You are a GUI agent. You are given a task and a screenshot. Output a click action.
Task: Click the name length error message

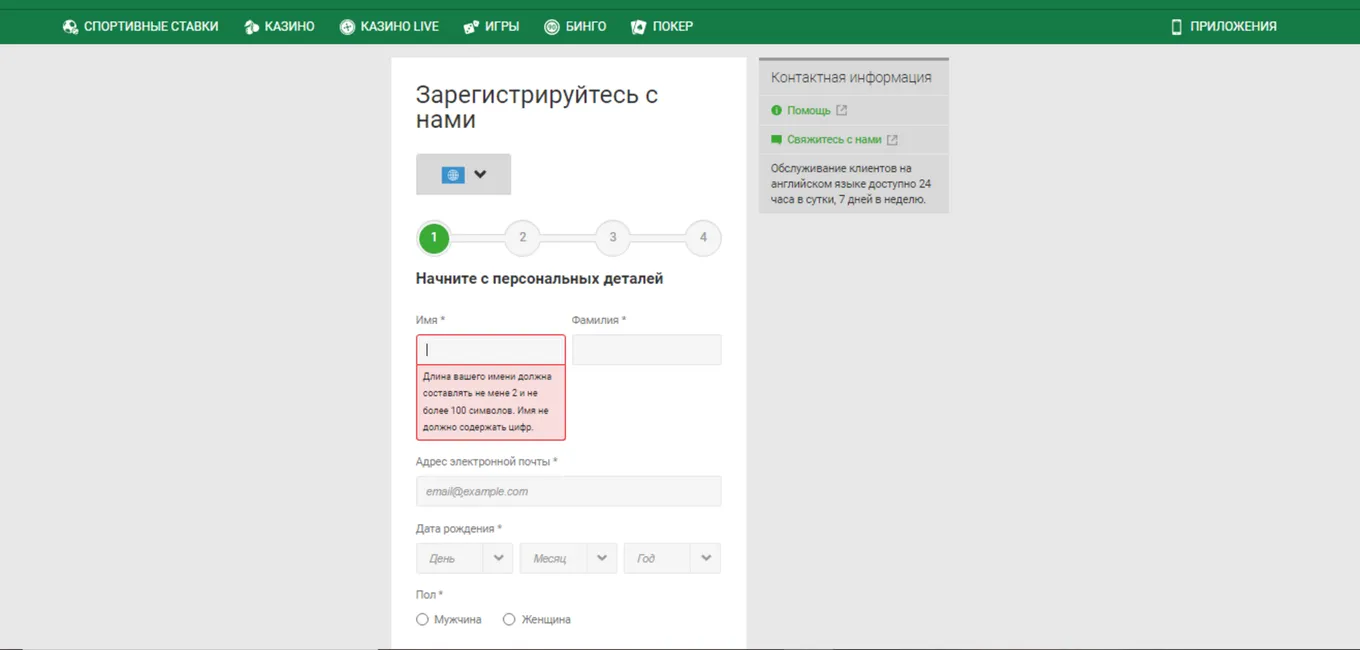tap(491, 402)
